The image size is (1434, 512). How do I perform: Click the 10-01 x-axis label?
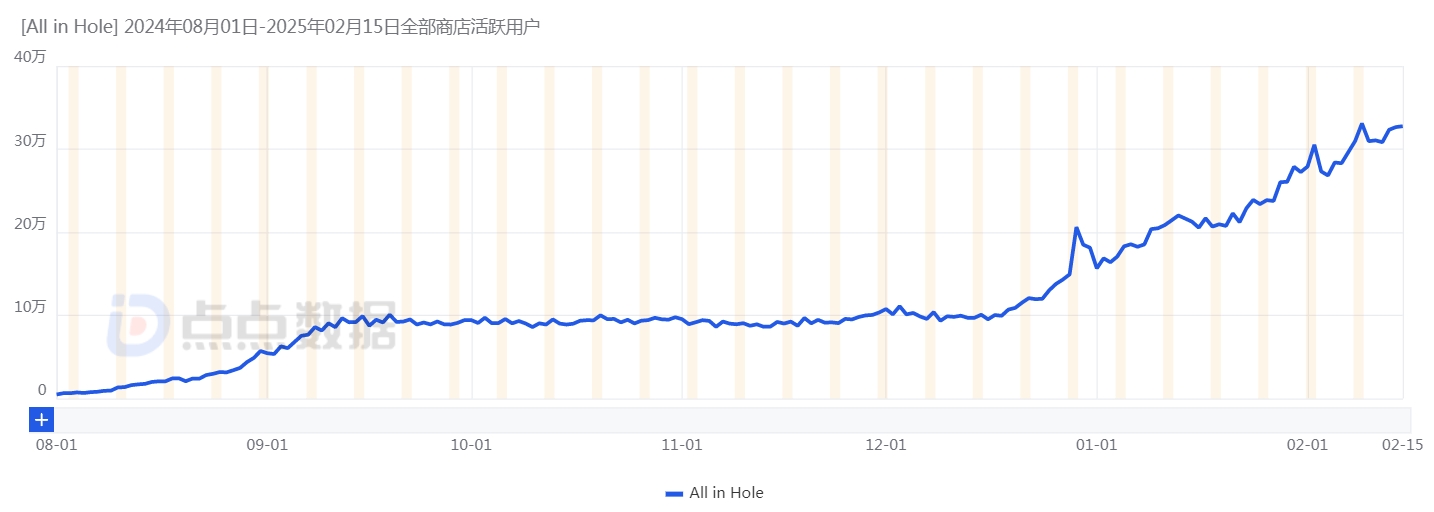click(x=472, y=444)
